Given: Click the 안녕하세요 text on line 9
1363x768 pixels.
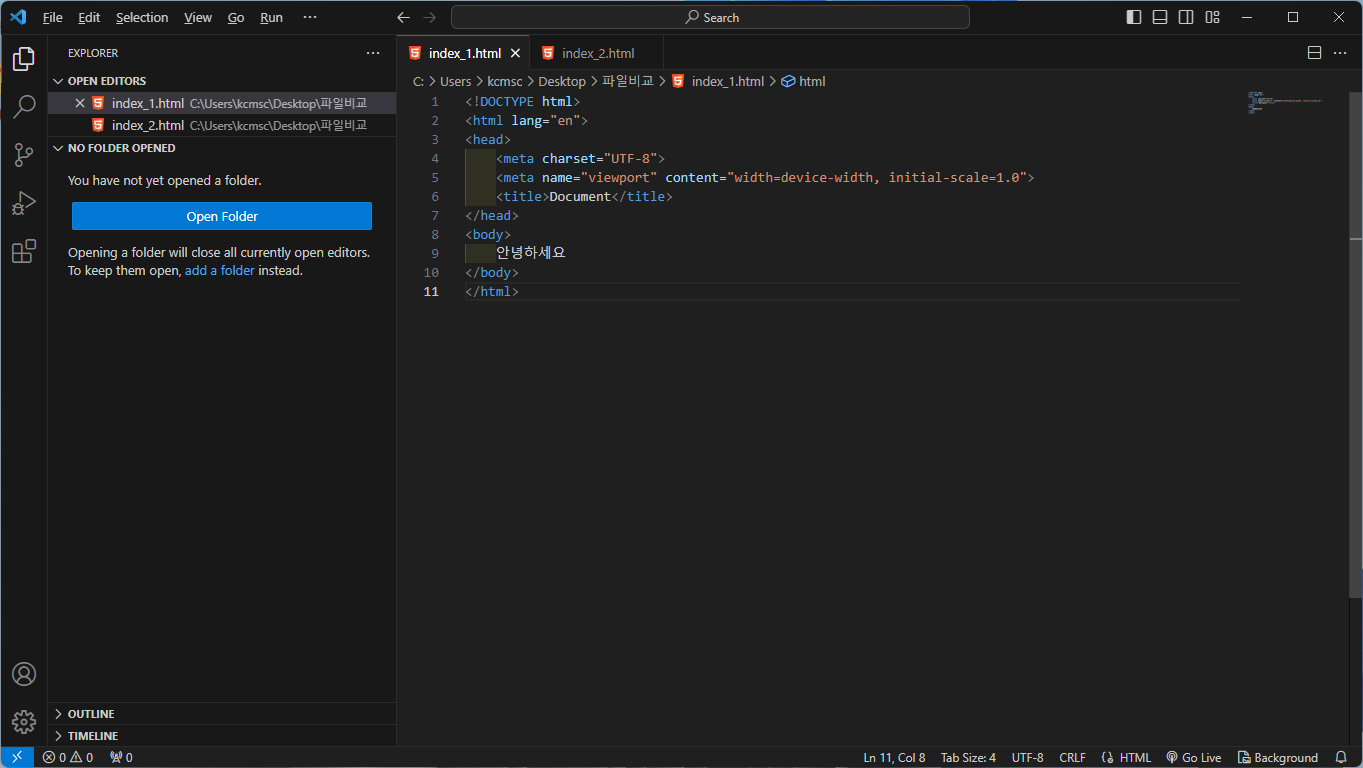Looking at the screenshot, I should point(531,253).
